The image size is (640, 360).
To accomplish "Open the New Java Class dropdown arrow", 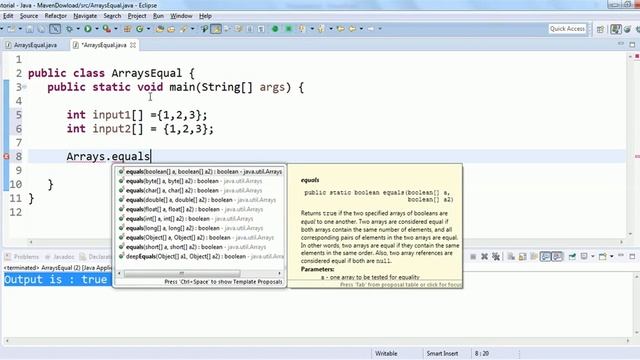I will [148, 29].
